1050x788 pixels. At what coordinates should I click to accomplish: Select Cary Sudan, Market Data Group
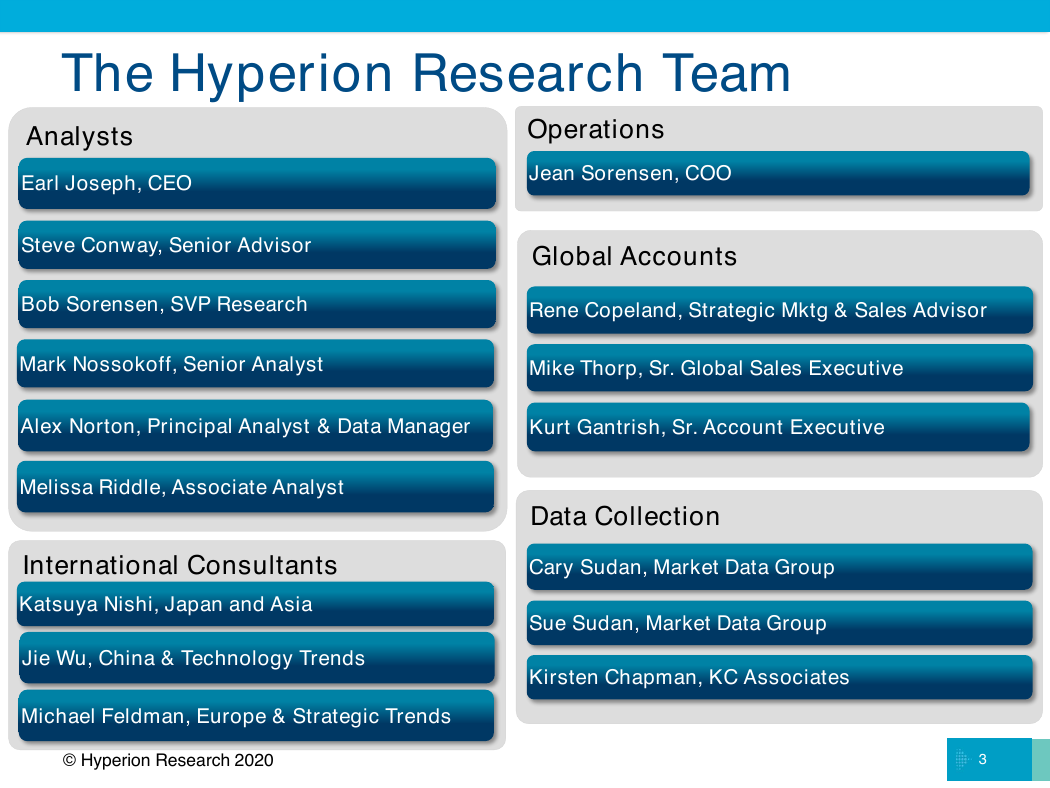point(780,567)
